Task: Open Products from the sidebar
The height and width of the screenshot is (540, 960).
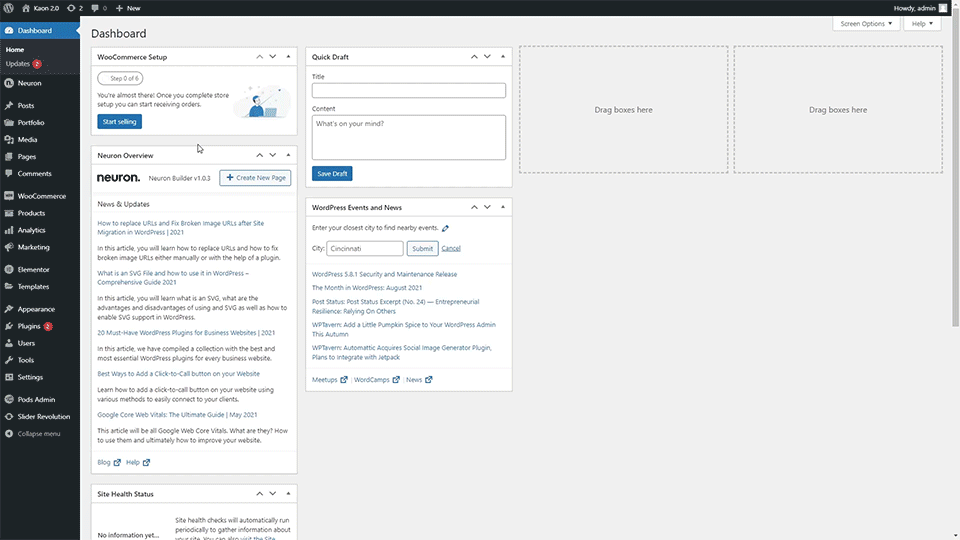Action: (x=40, y=213)
